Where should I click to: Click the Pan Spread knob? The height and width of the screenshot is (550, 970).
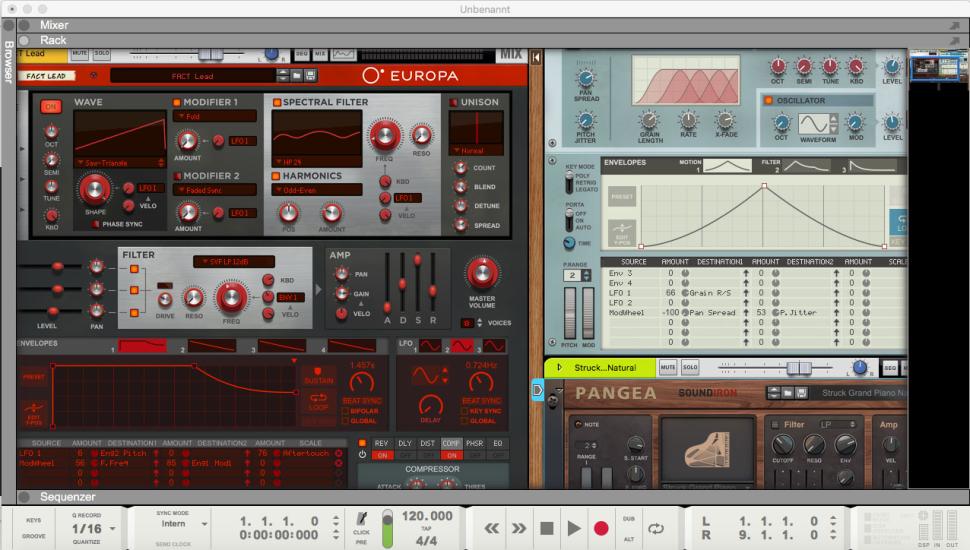pos(585,79)
